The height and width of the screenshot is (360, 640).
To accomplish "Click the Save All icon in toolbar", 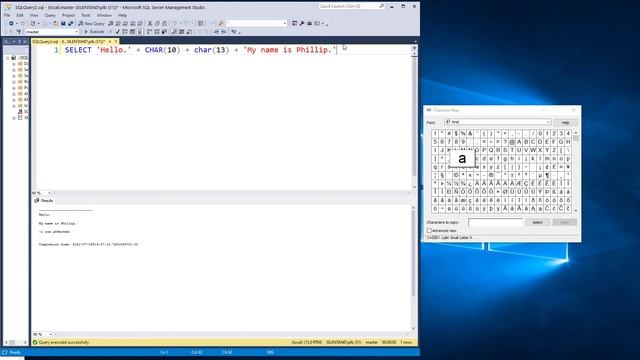I will coord(70,23).
